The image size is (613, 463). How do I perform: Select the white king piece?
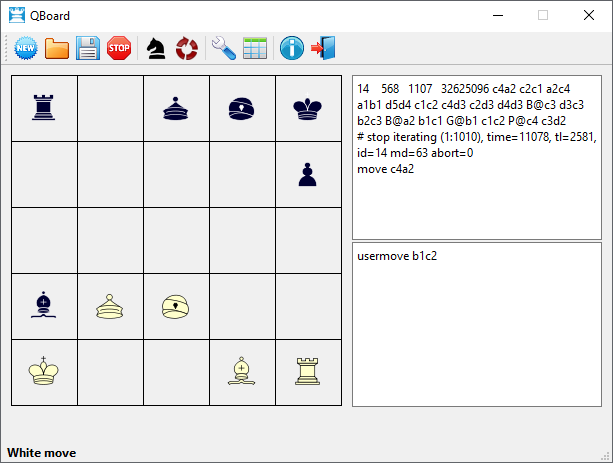click(x=43, y=371)
